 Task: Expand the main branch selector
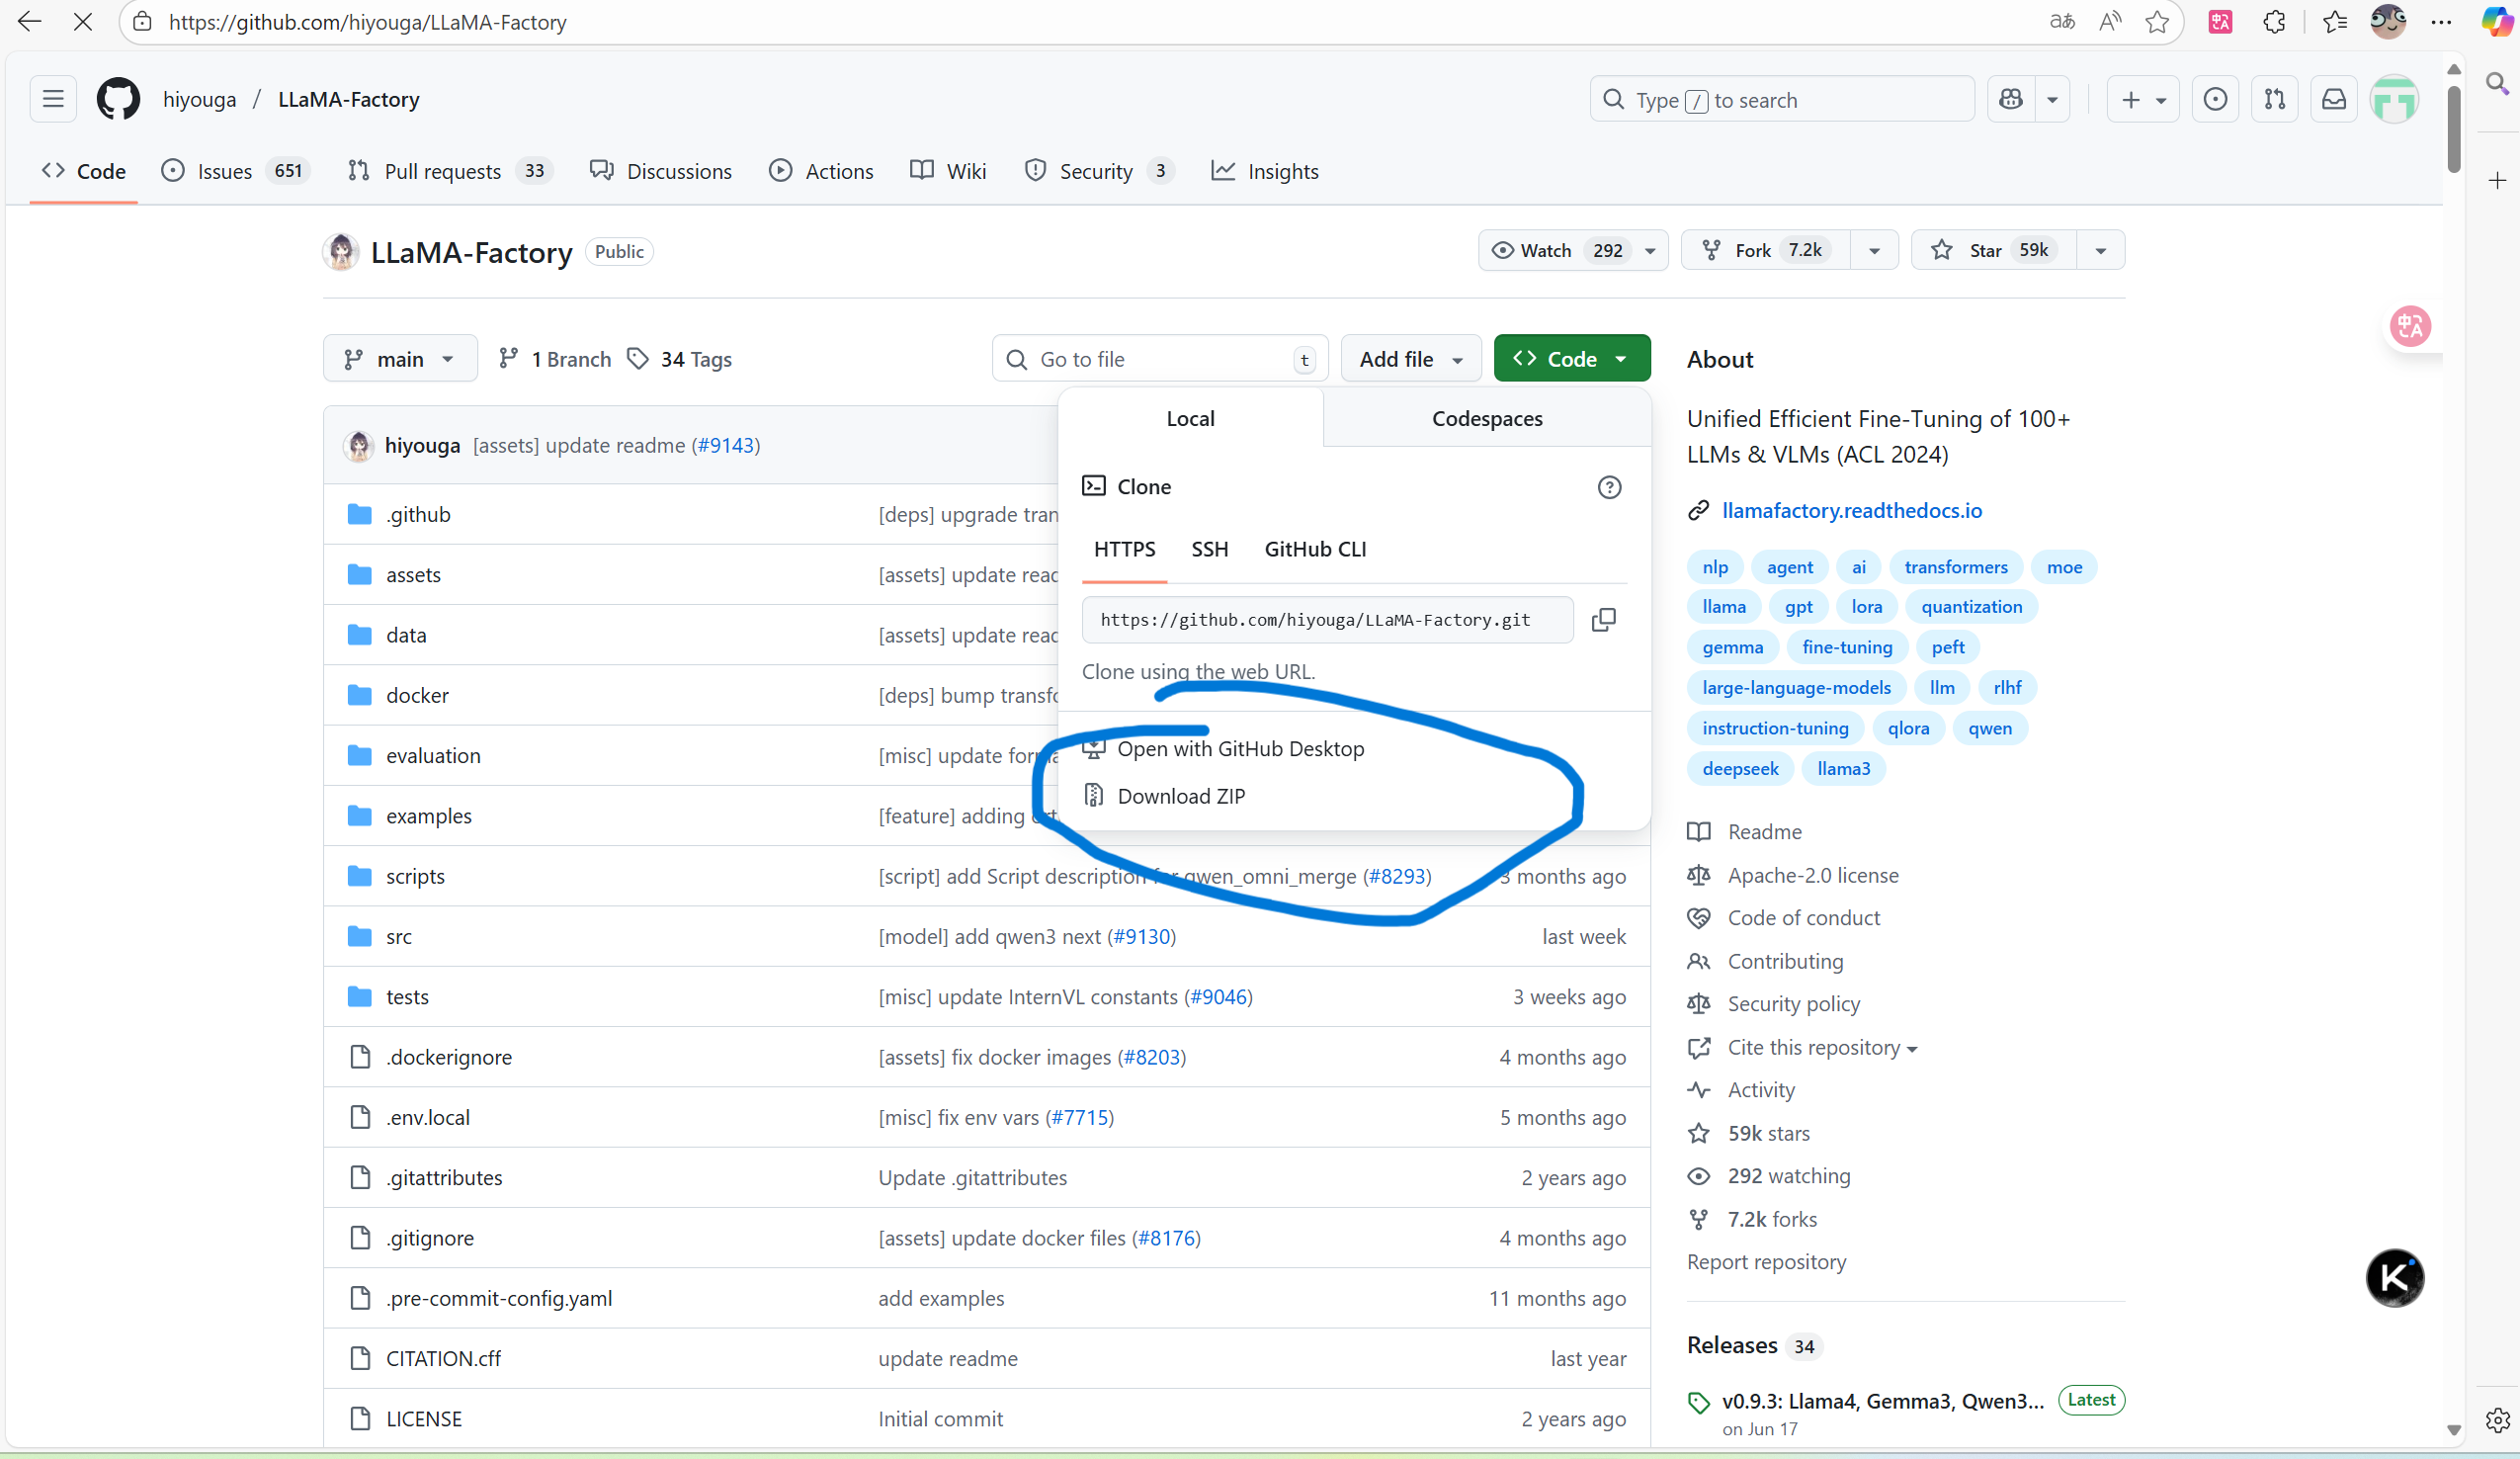pyautogui.click(x=400, y=358)
